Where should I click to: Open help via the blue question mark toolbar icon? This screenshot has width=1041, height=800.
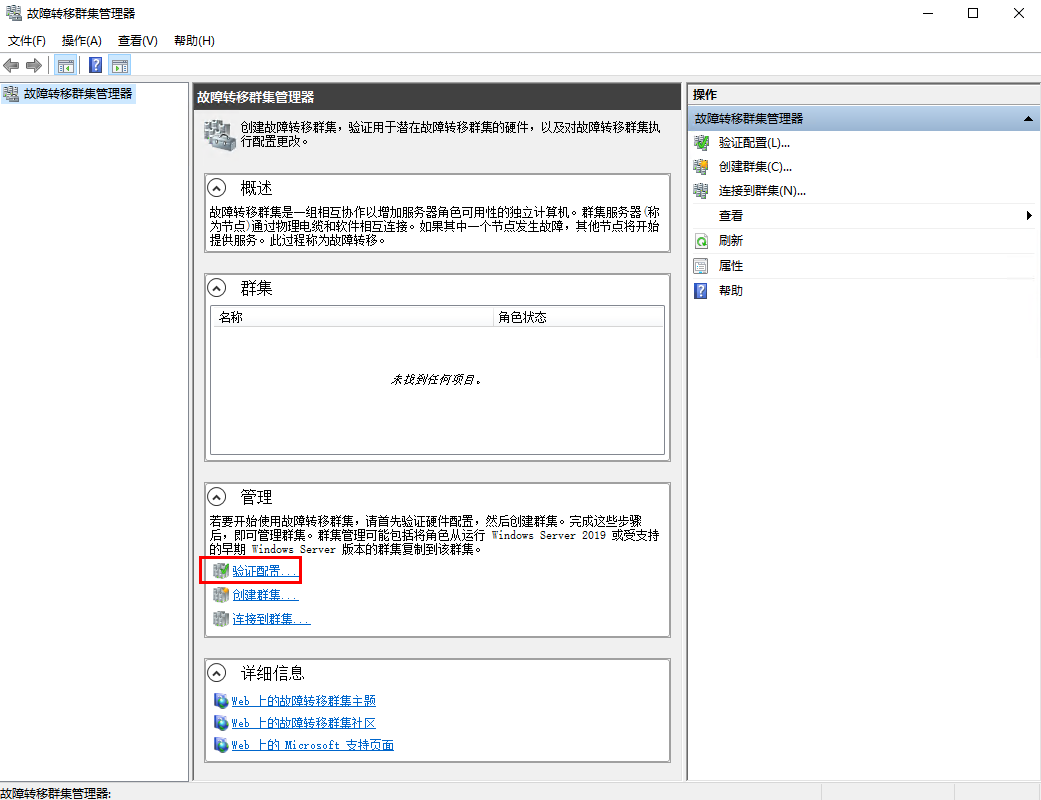(96, 65)
